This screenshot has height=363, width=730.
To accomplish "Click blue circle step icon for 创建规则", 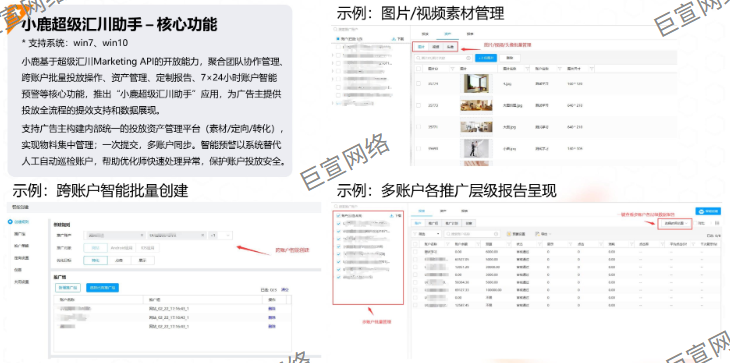I will 10,222.
